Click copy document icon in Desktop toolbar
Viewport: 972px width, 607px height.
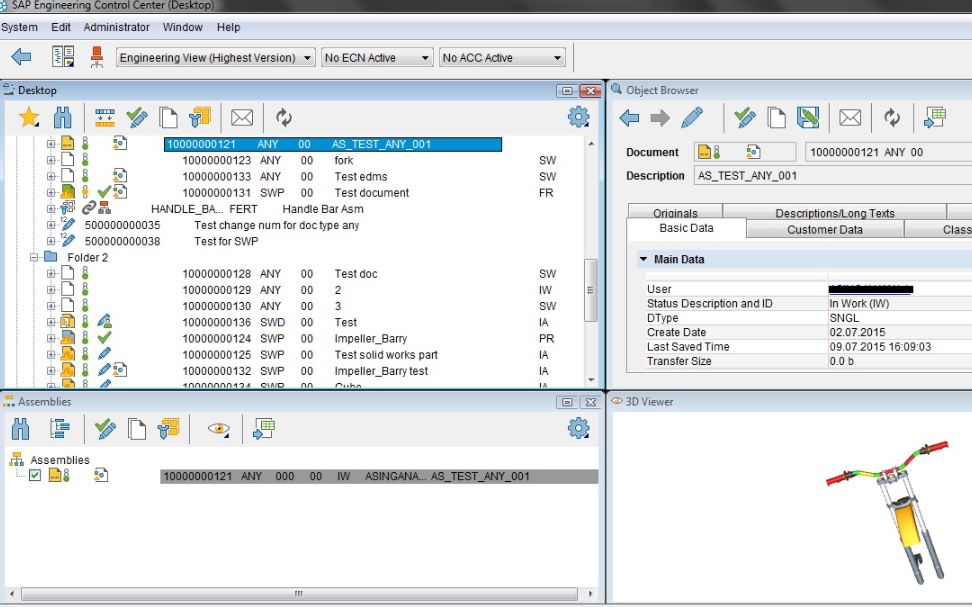coord(168,117)
